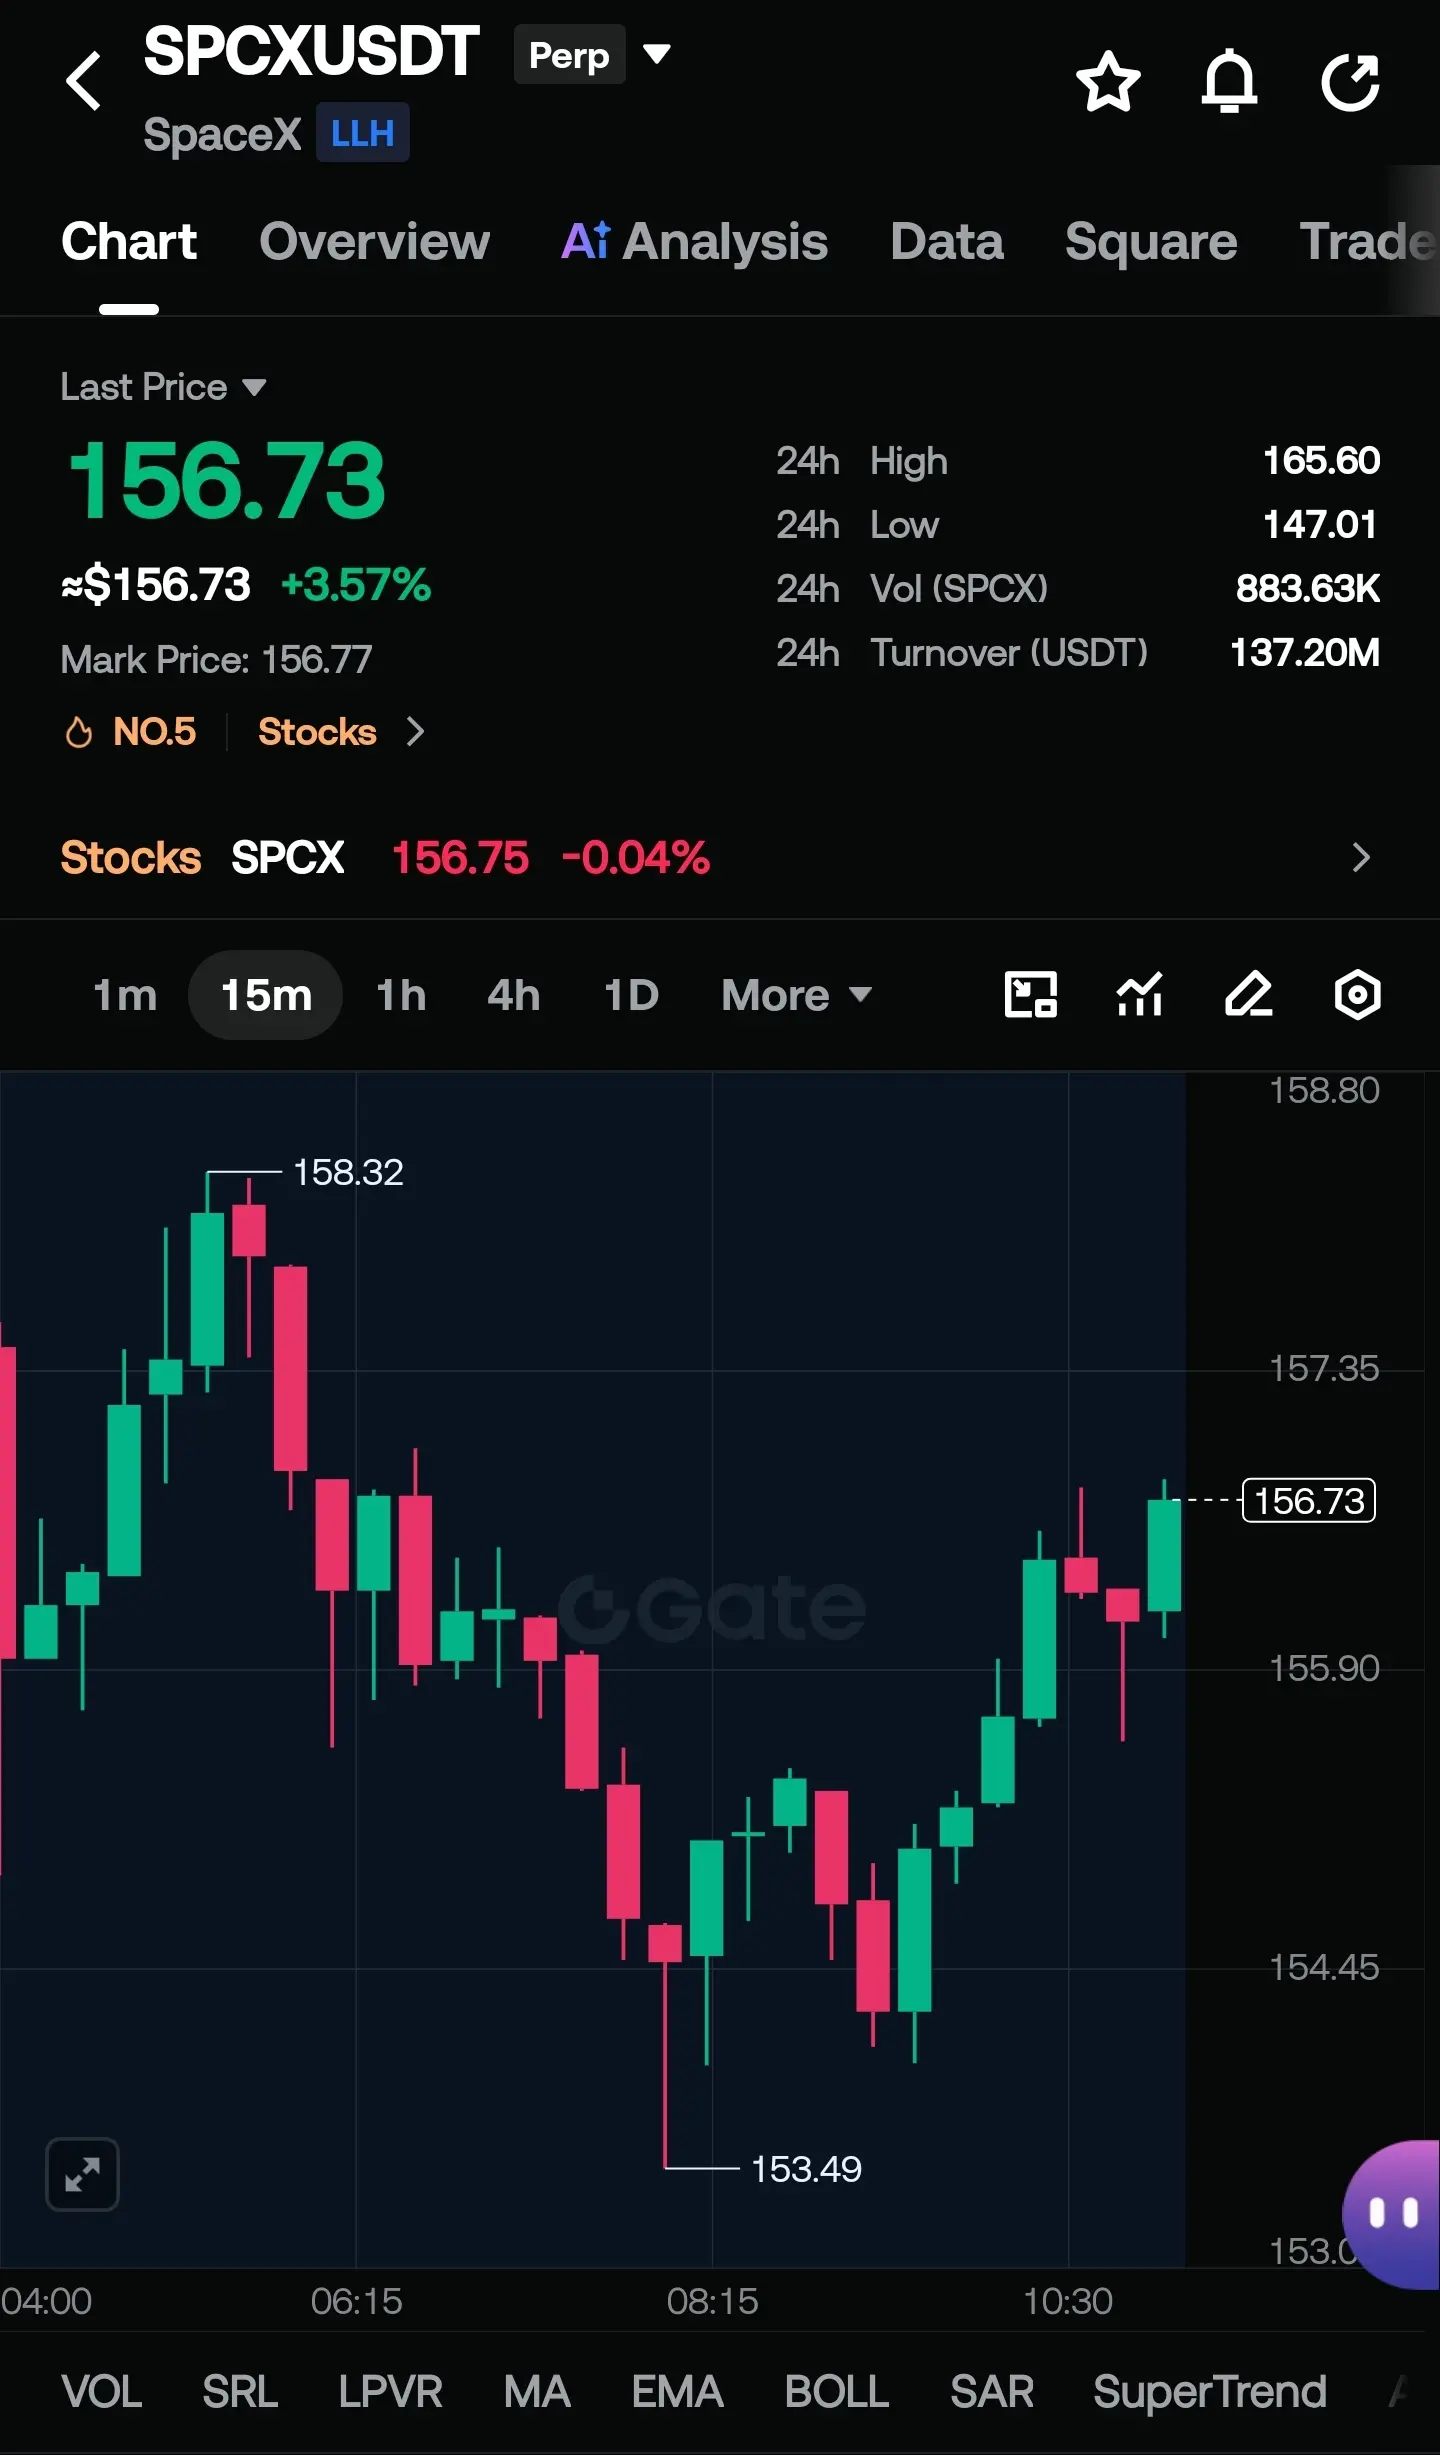Open the chart indicators icon
Image resolution: width=1440 pixels, height=2455 pixels.
(x=1139, y=995)
